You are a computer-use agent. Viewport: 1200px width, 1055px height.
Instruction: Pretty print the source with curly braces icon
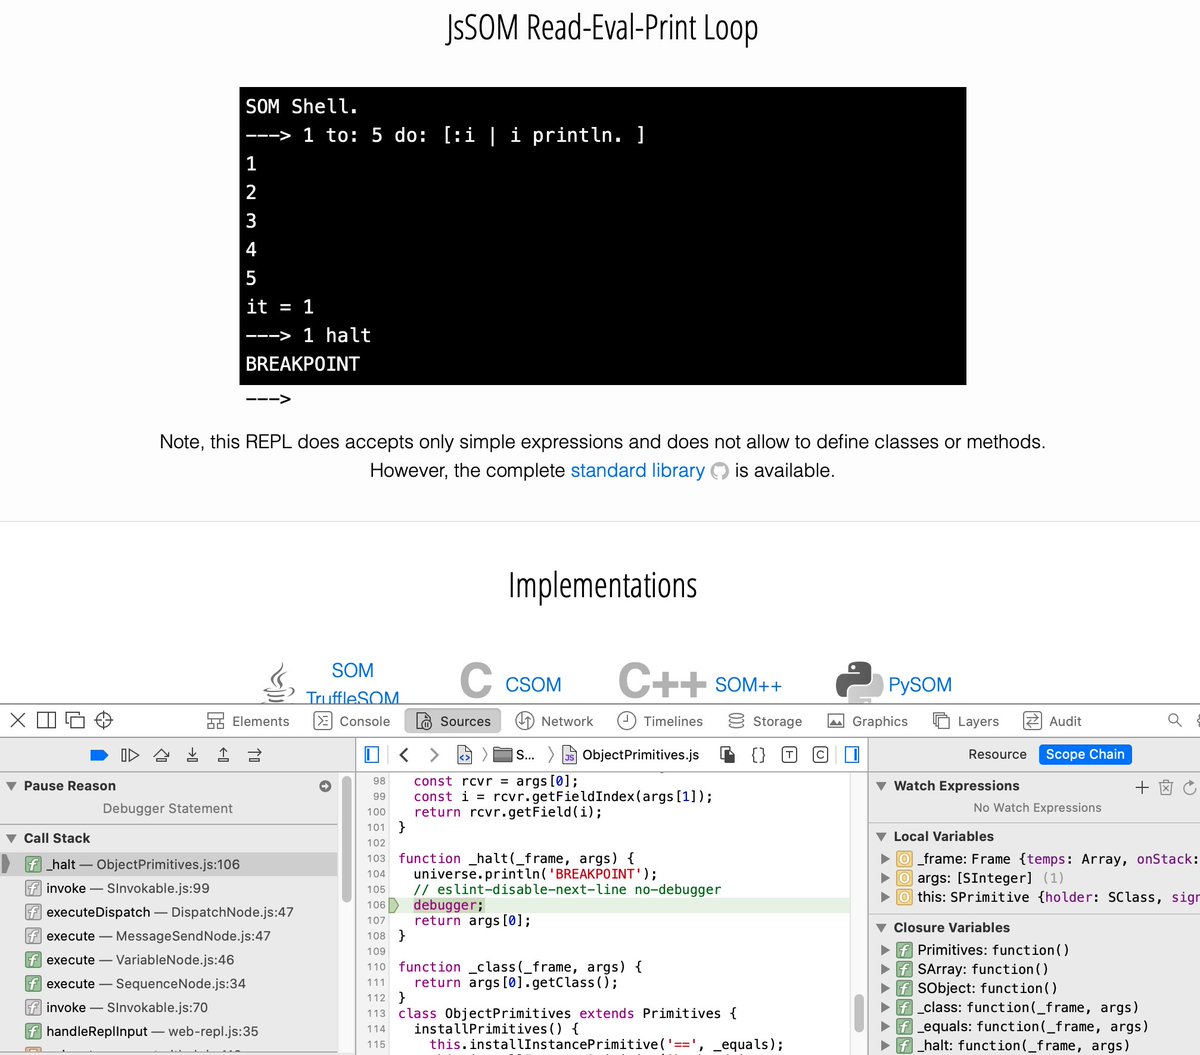coord(759,755)
